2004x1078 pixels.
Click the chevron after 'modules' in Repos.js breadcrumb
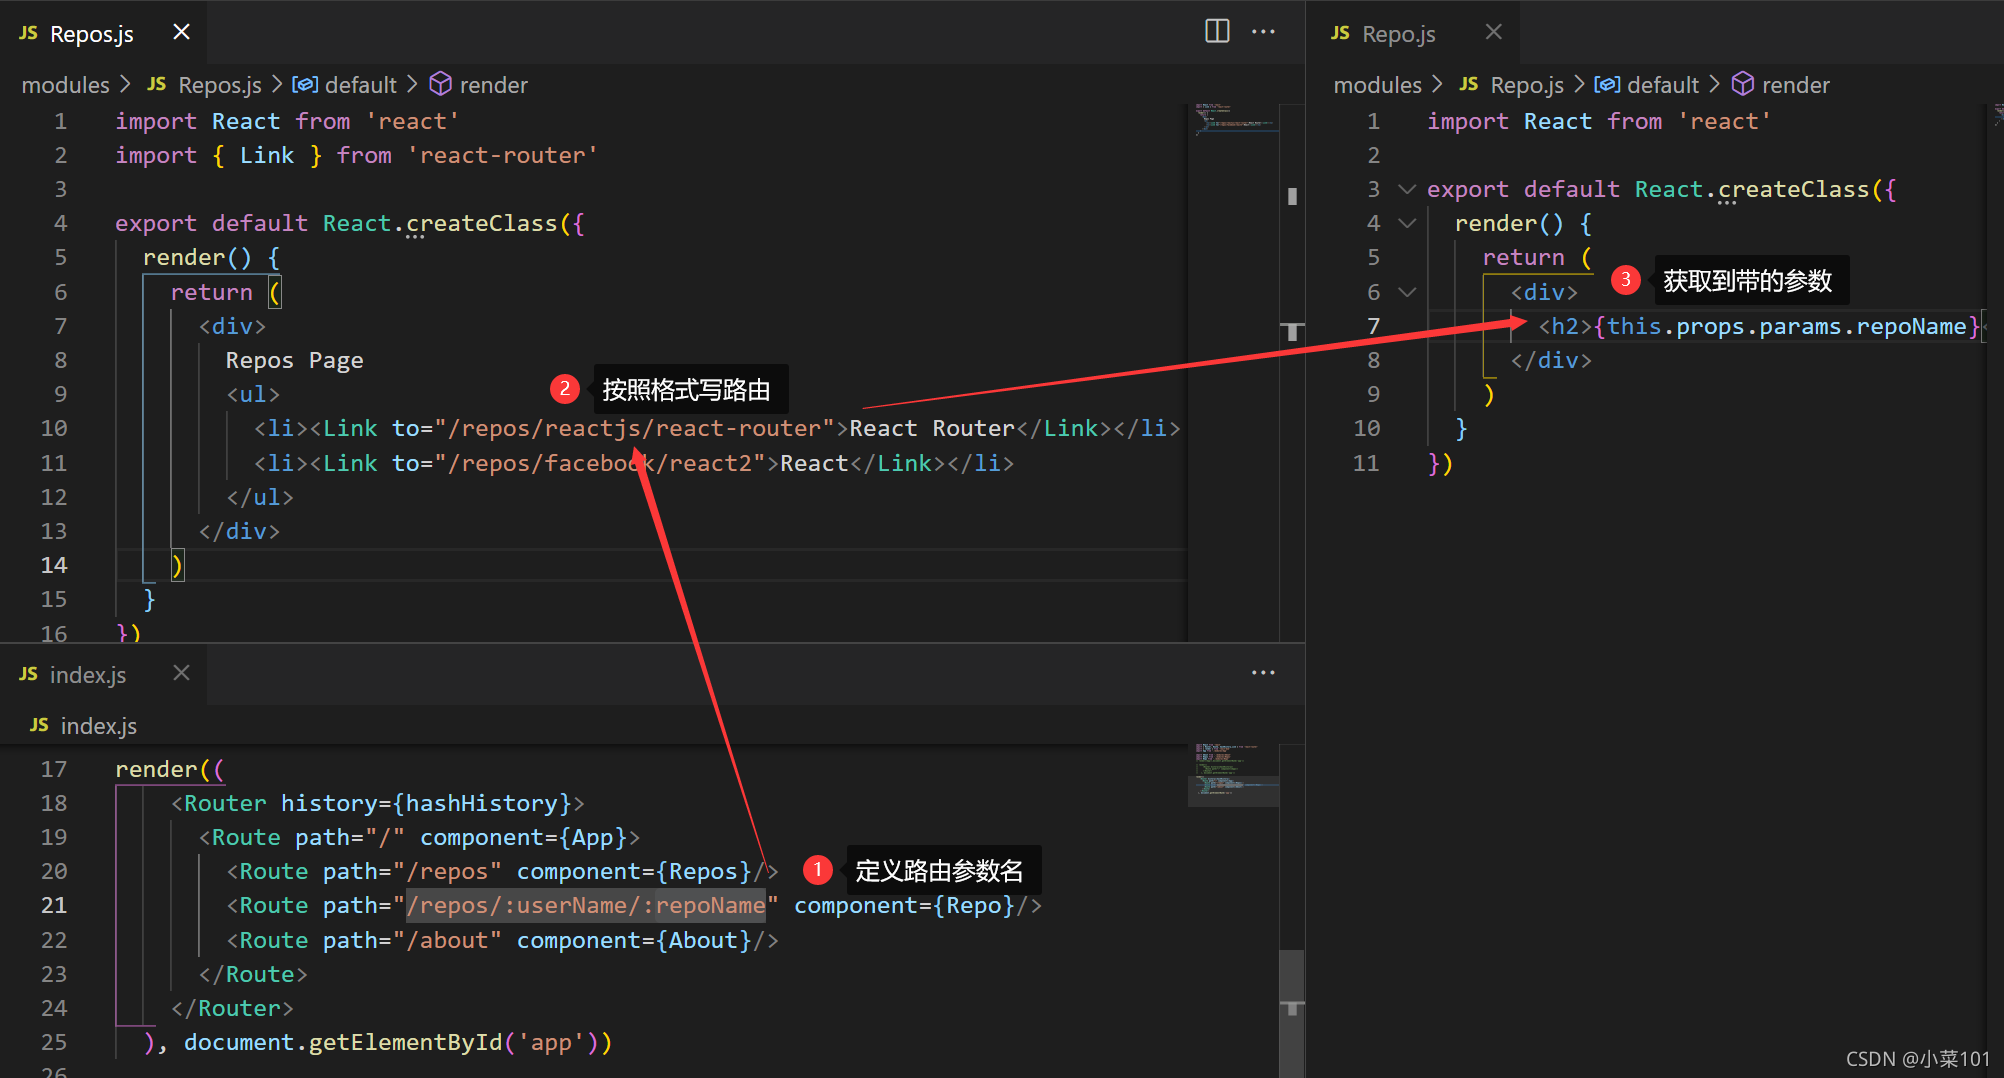[x=125, y=85]
